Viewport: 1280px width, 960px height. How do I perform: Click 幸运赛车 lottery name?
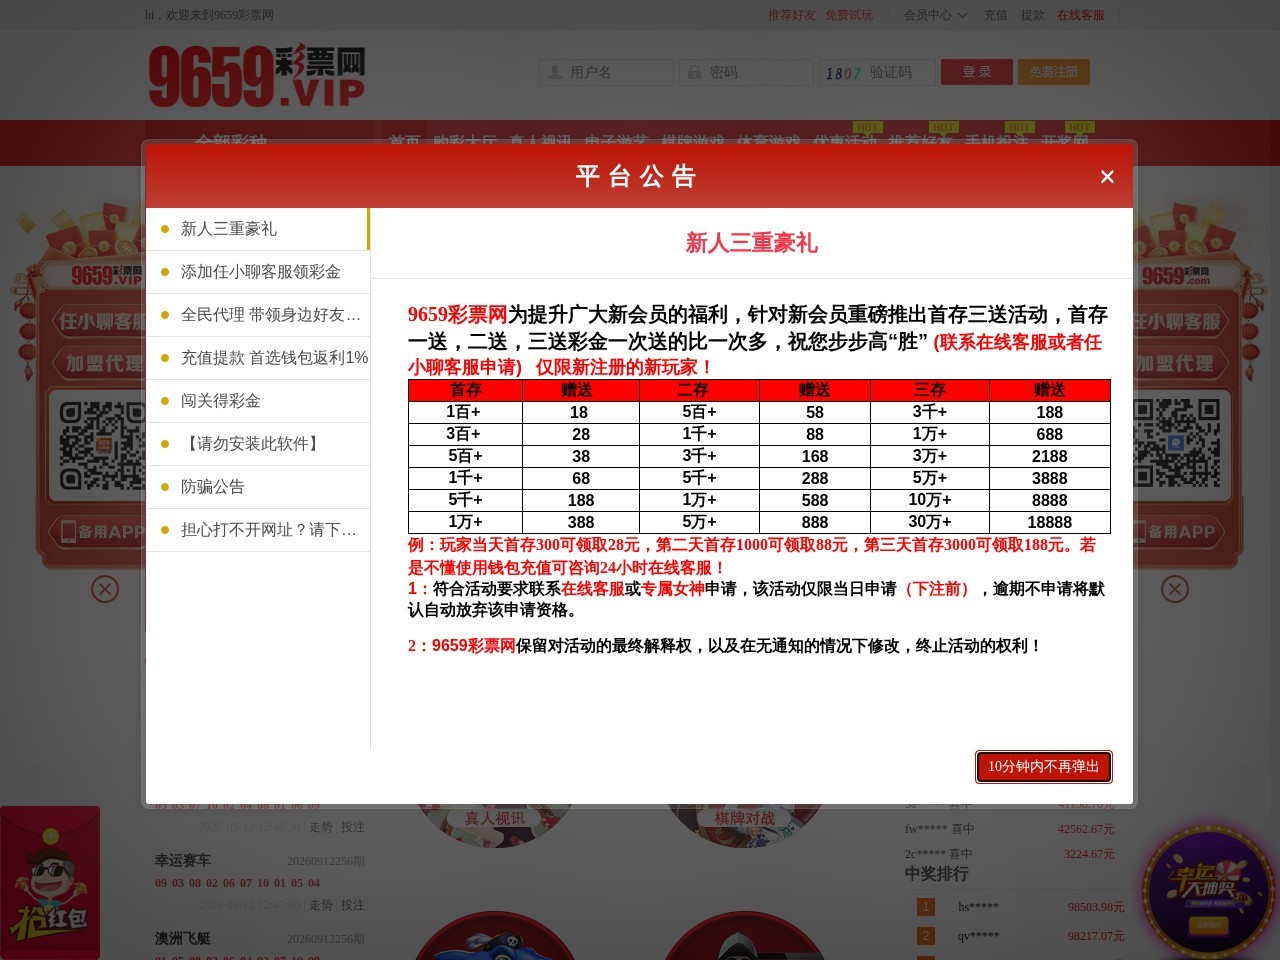click(x=183, y=860)
